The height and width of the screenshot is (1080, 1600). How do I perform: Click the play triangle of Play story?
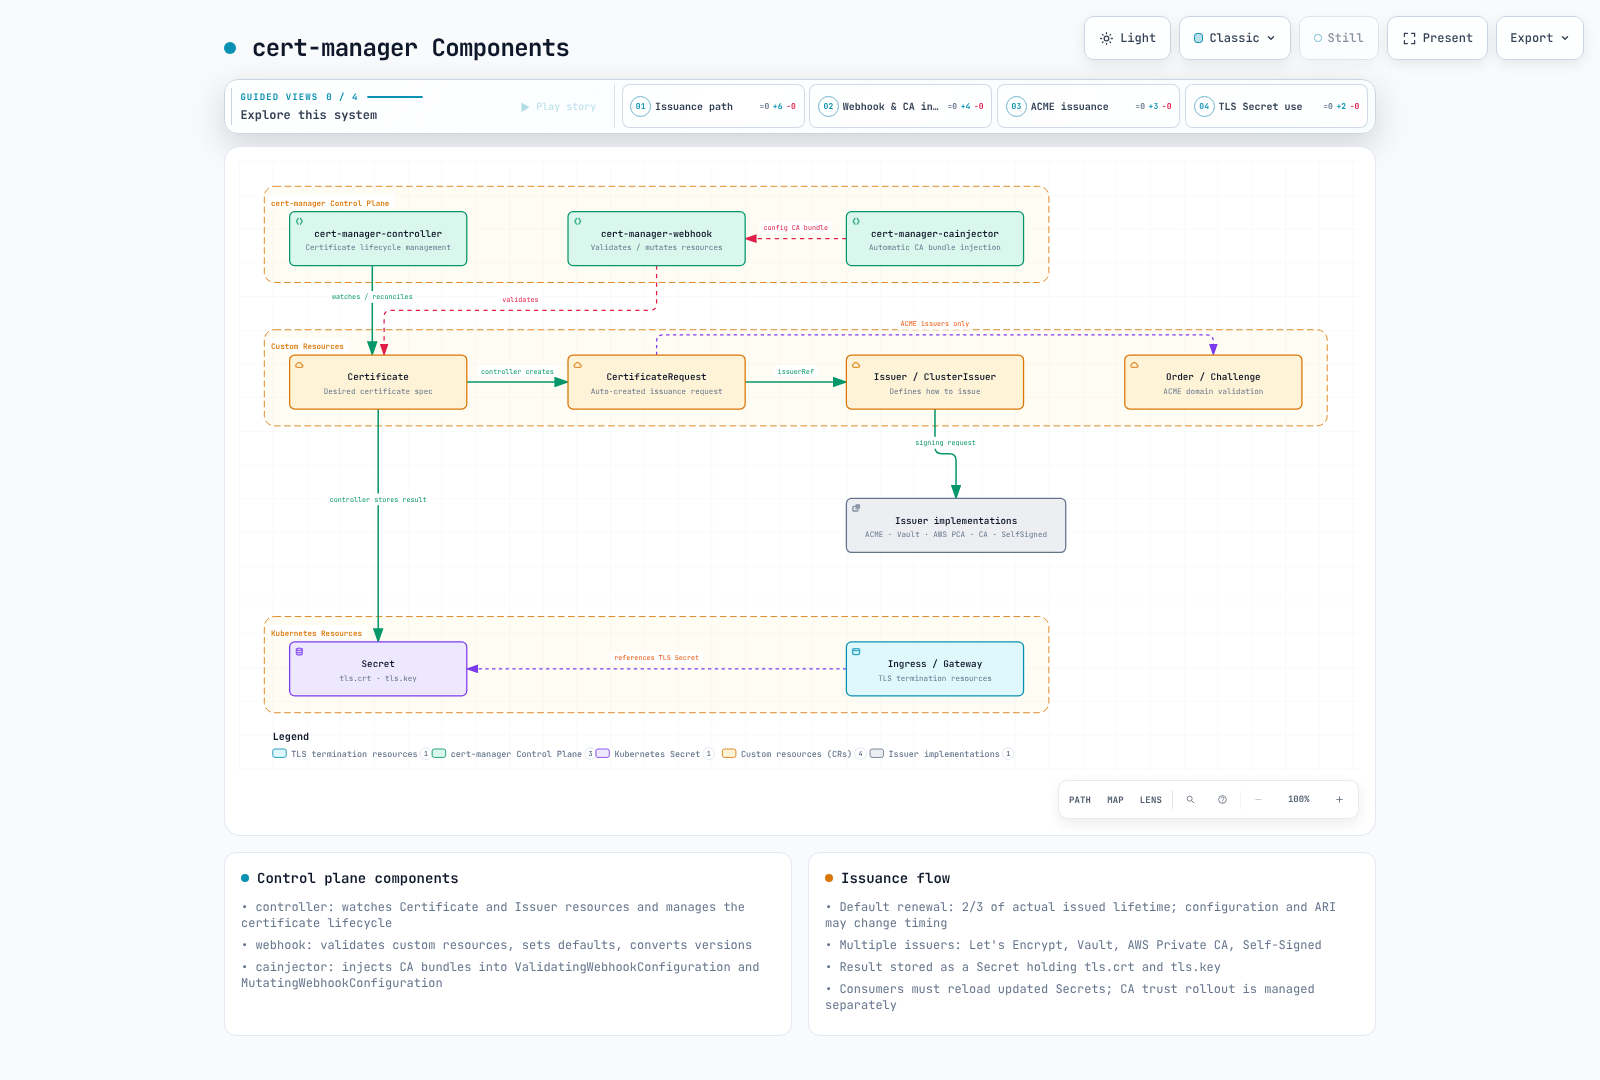(x=525, y=107)
